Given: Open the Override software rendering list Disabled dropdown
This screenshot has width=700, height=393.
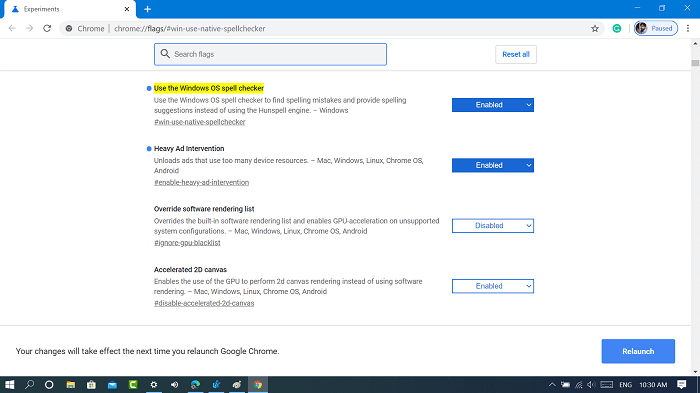Looking at the screenshot, I should pyautogui.click(x=492, y=226).
